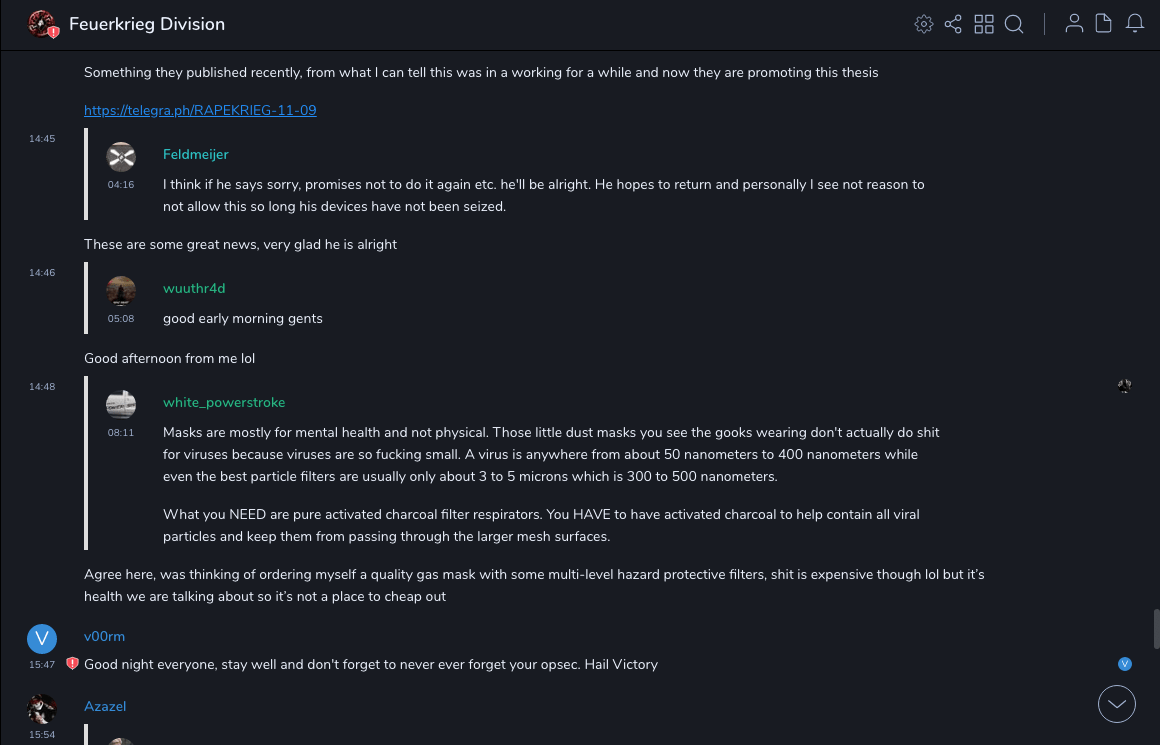
Task: Select the Azazel sender name
Action: click(x=105, y=706)
